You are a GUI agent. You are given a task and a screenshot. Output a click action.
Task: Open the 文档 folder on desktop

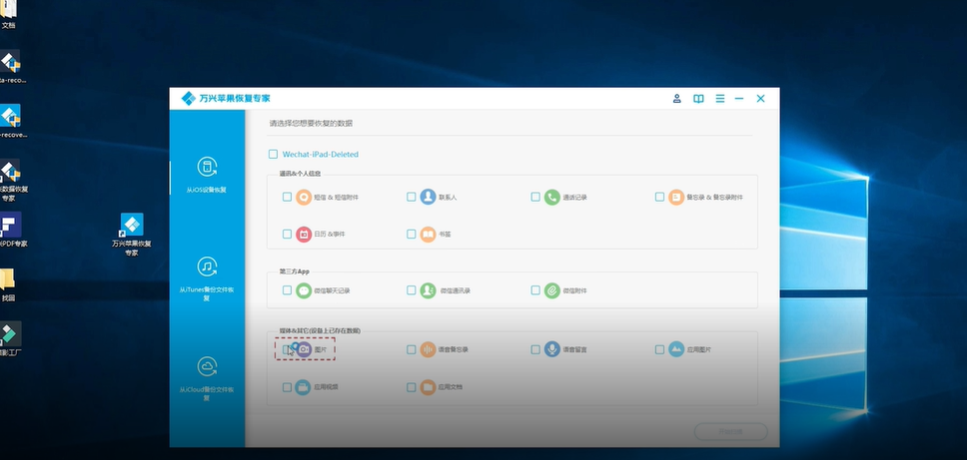coord(8,15)
